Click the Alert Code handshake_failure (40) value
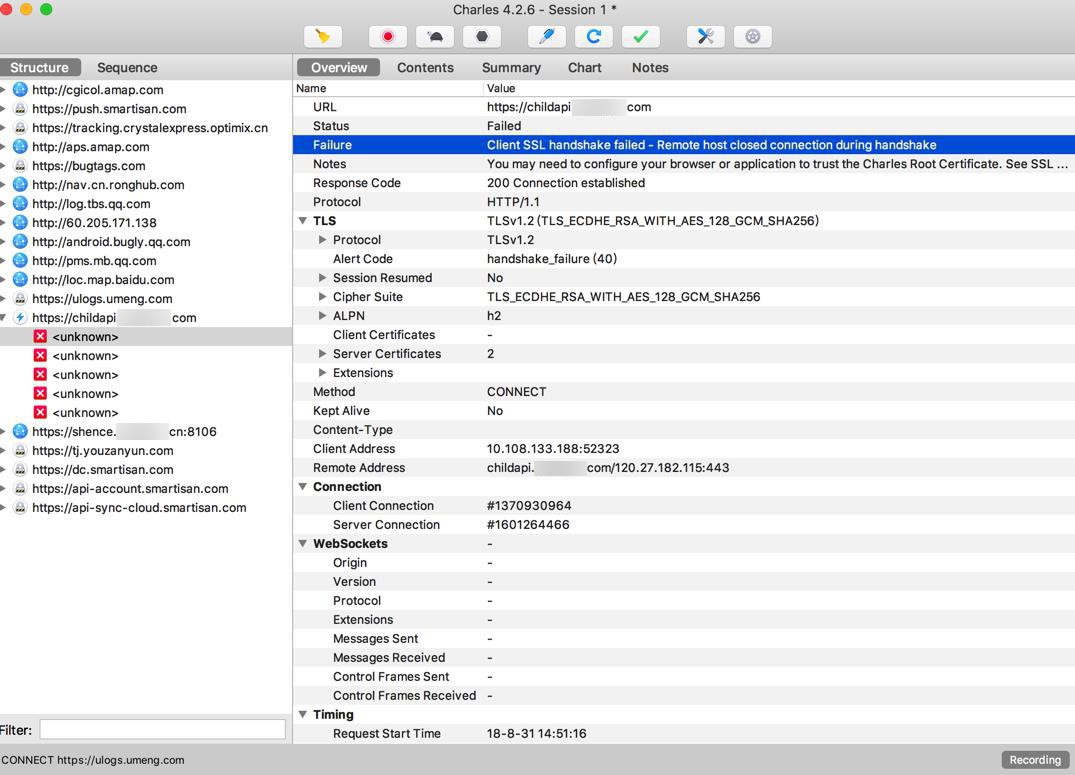Viewport: 1075px width, 775px height. tap(552, 259)
